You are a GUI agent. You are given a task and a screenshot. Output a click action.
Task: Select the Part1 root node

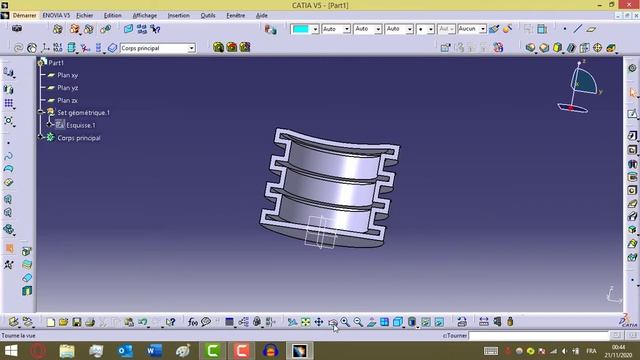56,62
